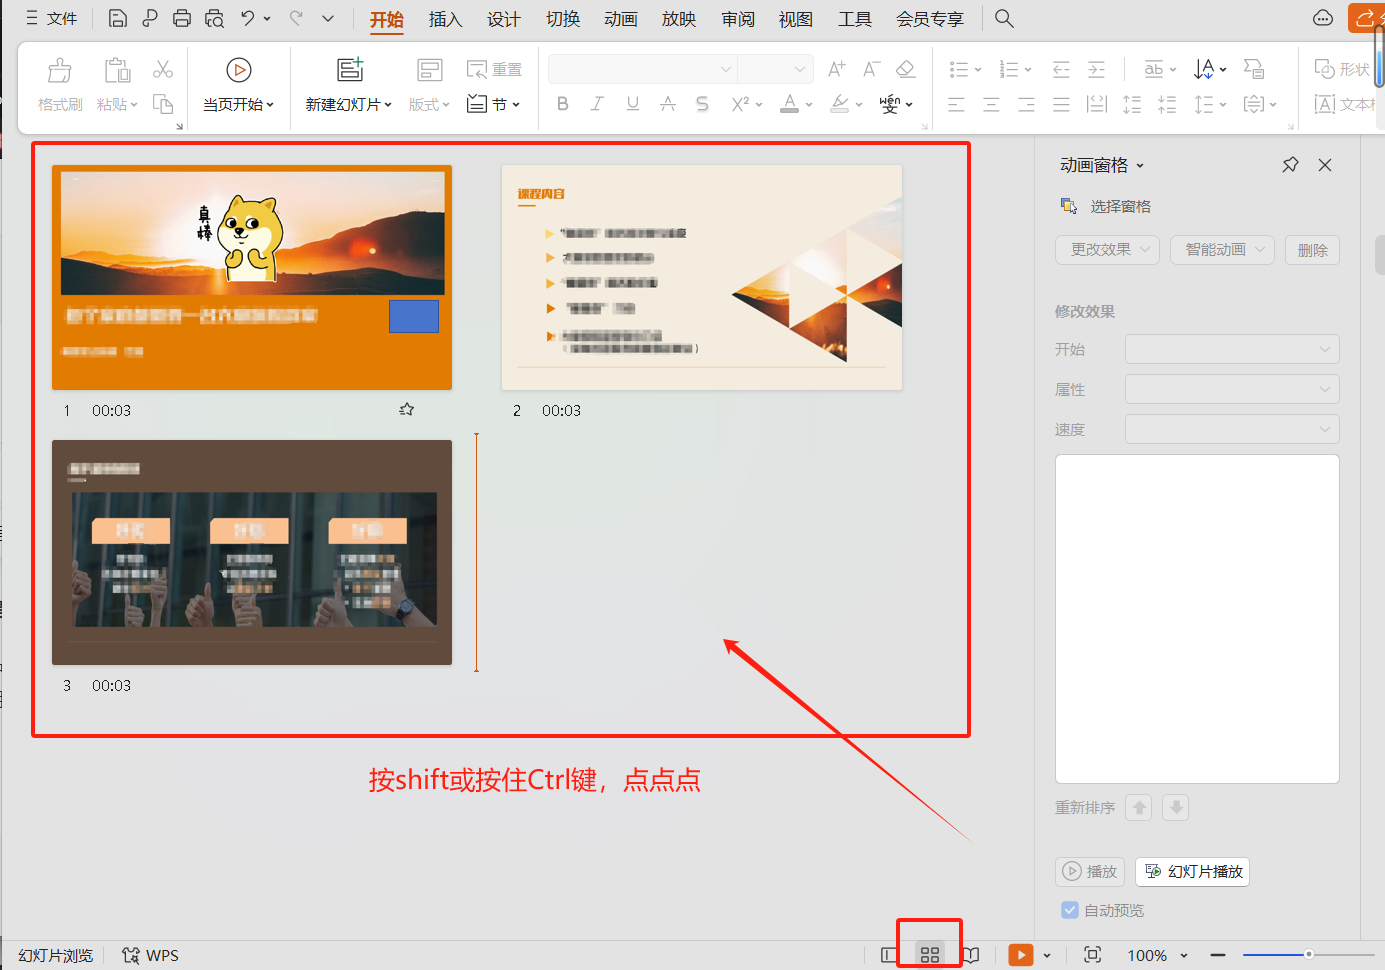Click Increase font size icon
The height and width of the screenshot is (970, 1385).
tap(837, 69)
